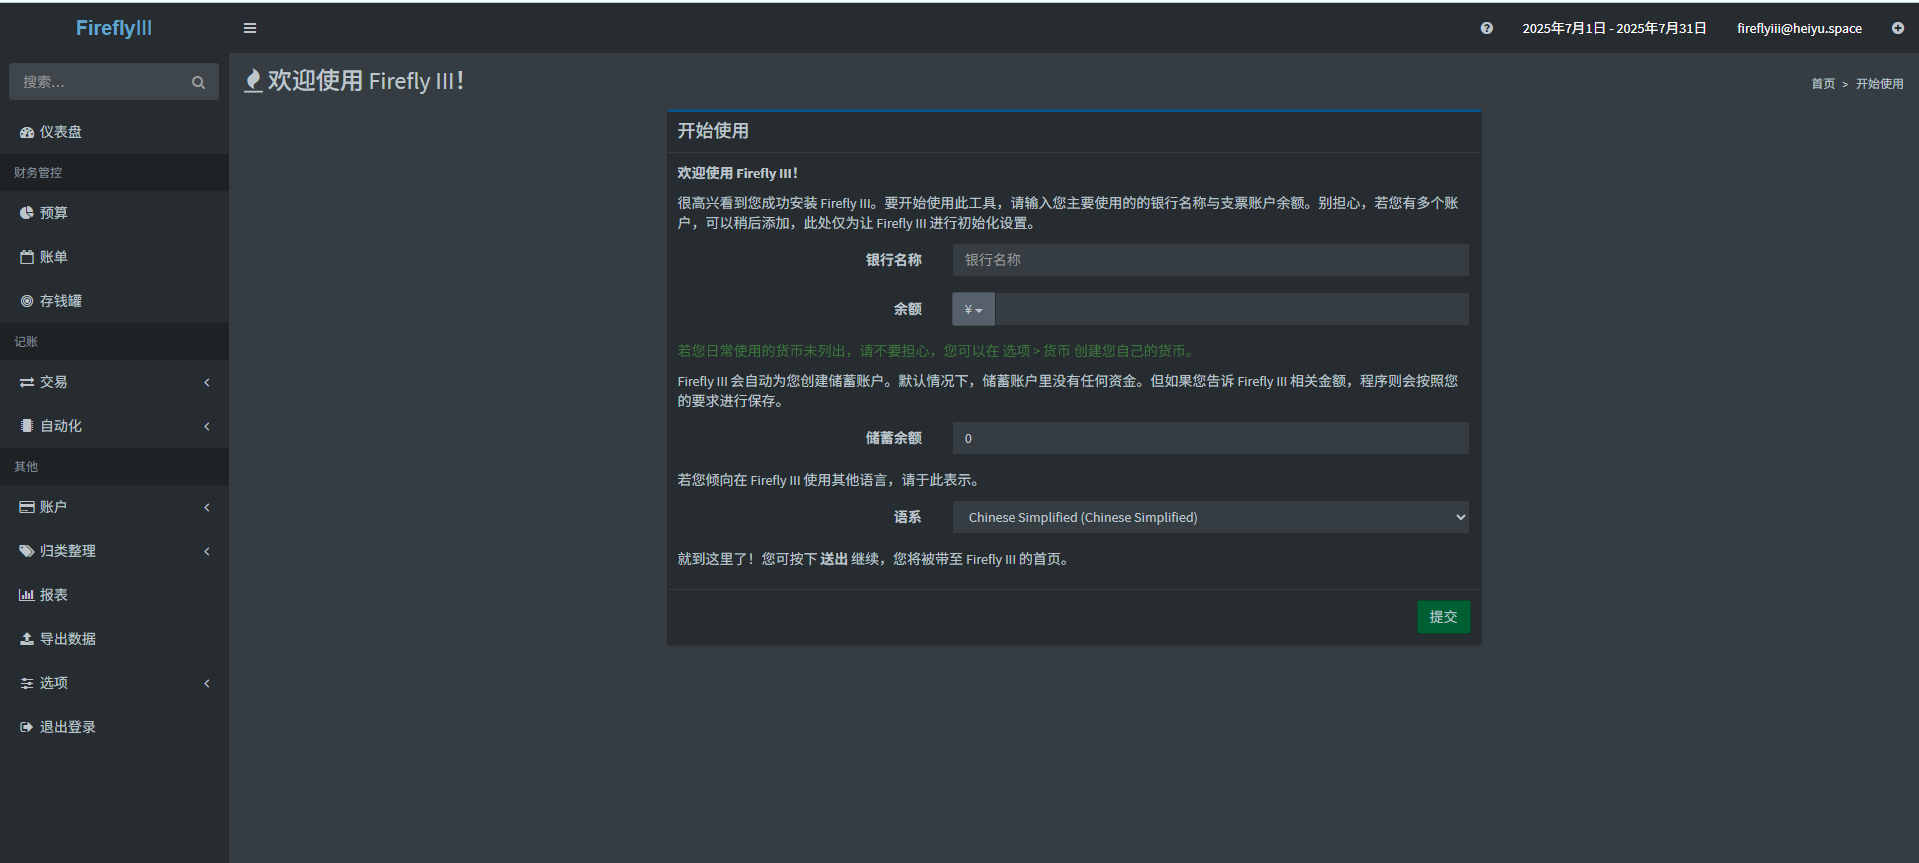Open 仪表盘 in the sidebar
The height and width of the screenshot is (863, 1919).
tap(114, 132)
